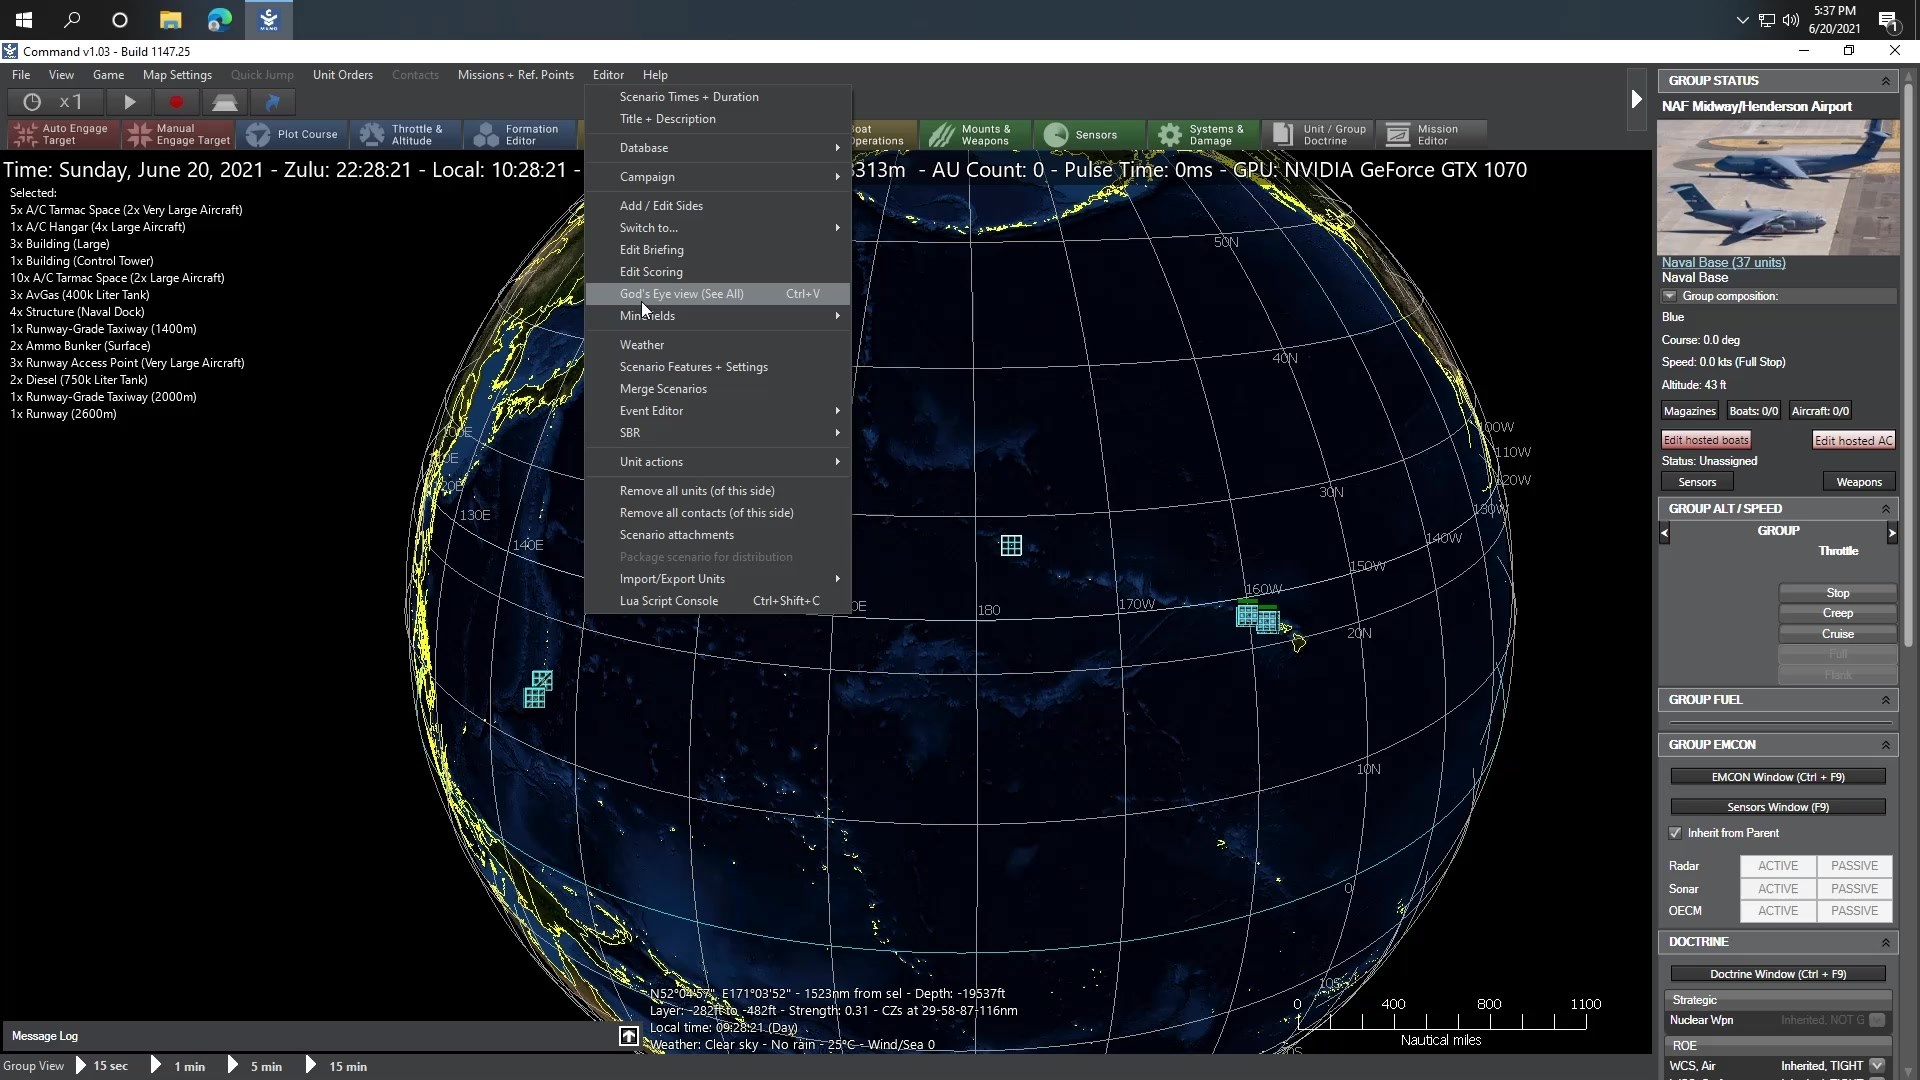The width and height of the screenshot is (1920, 1080).
Task: Open the WCS, Air dropdown
Action: point(1877,1066)
